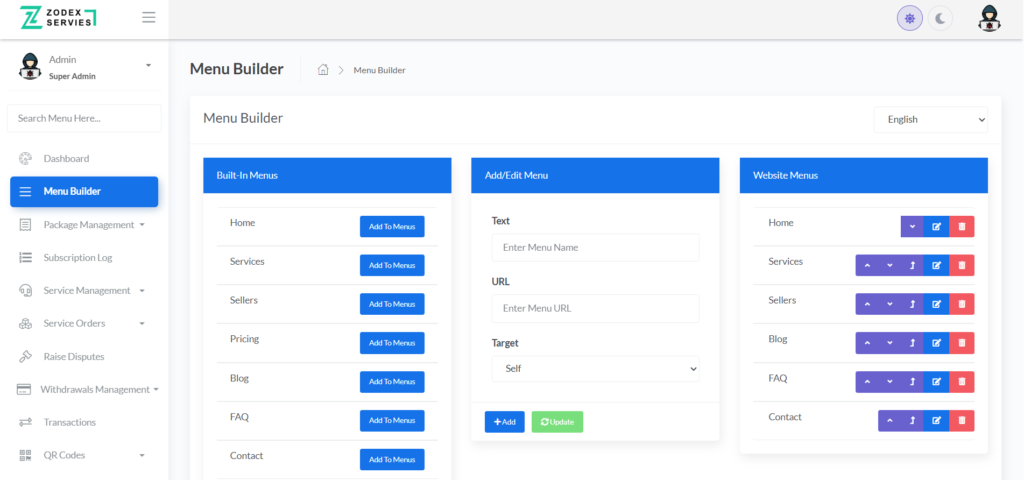Click the Enter Menu Name text field
Viewport: 1024px width, 480px height.
tap(595, 248)
